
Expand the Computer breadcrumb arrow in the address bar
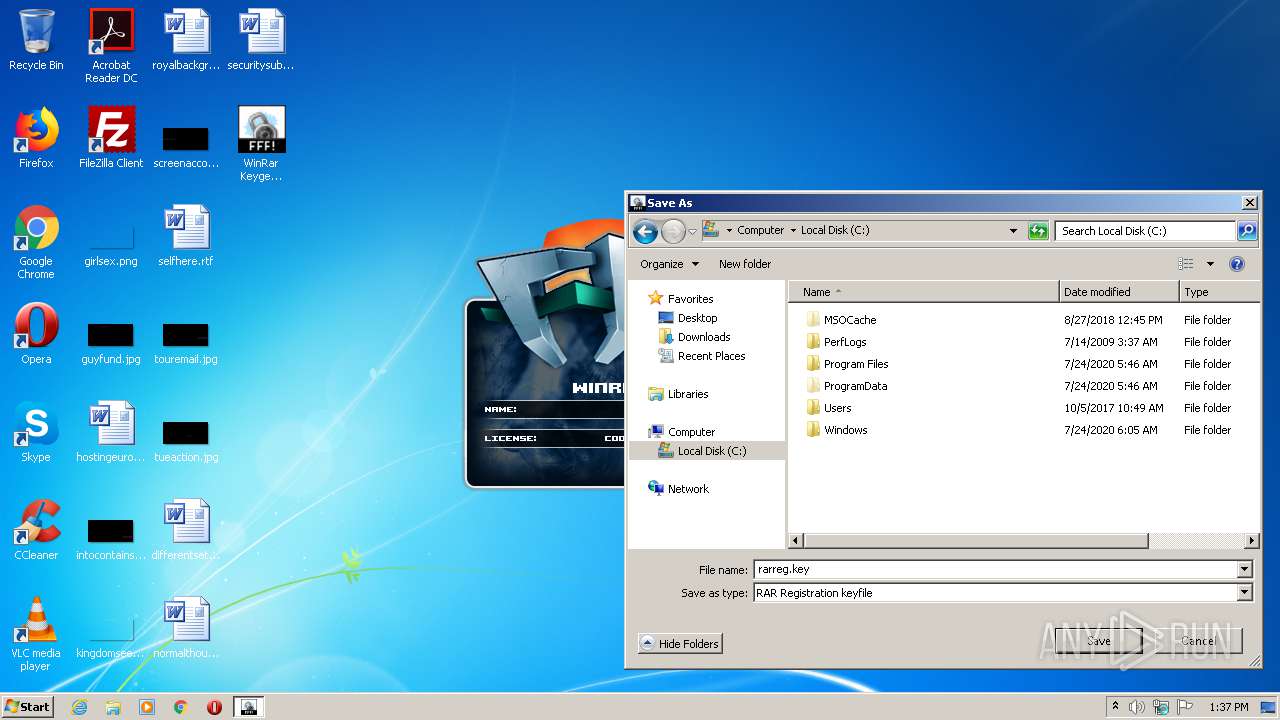click(793, 230)
